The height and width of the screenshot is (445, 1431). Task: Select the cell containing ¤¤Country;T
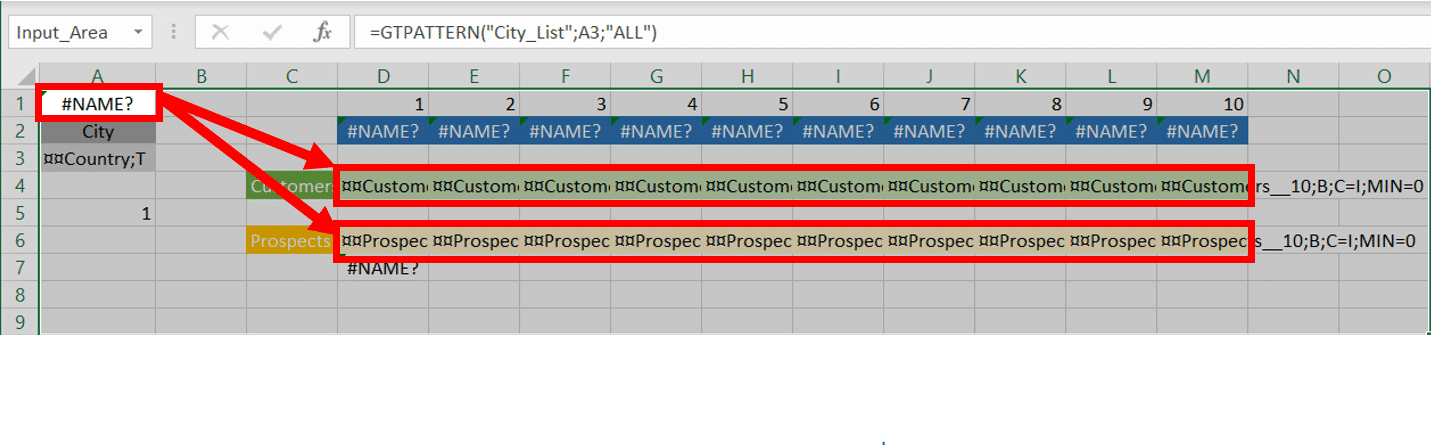[x=98, y=159]
